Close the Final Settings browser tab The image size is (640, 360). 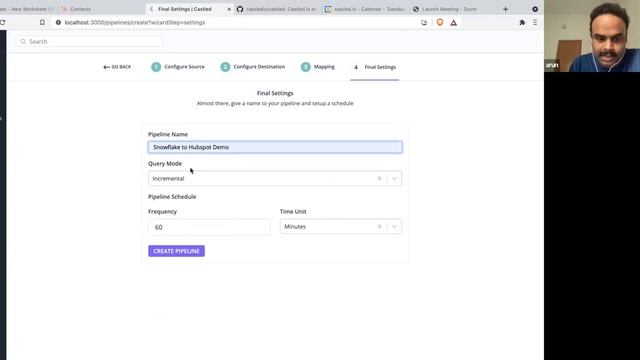[x=229, y=9]
